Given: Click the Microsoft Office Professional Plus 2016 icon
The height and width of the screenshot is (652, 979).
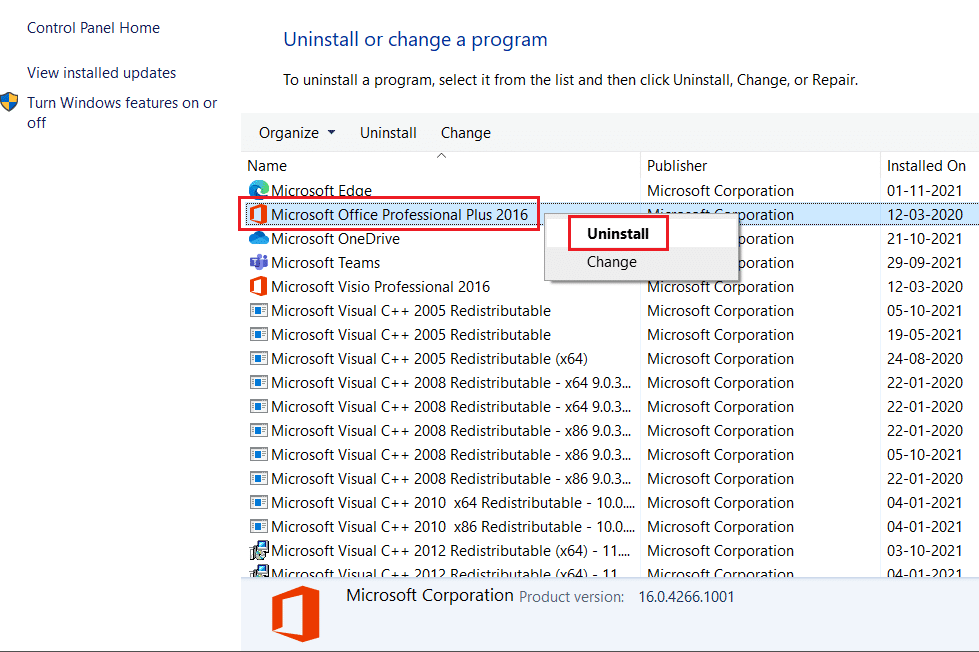Looking at the screenshot, I should coord(256,213).
